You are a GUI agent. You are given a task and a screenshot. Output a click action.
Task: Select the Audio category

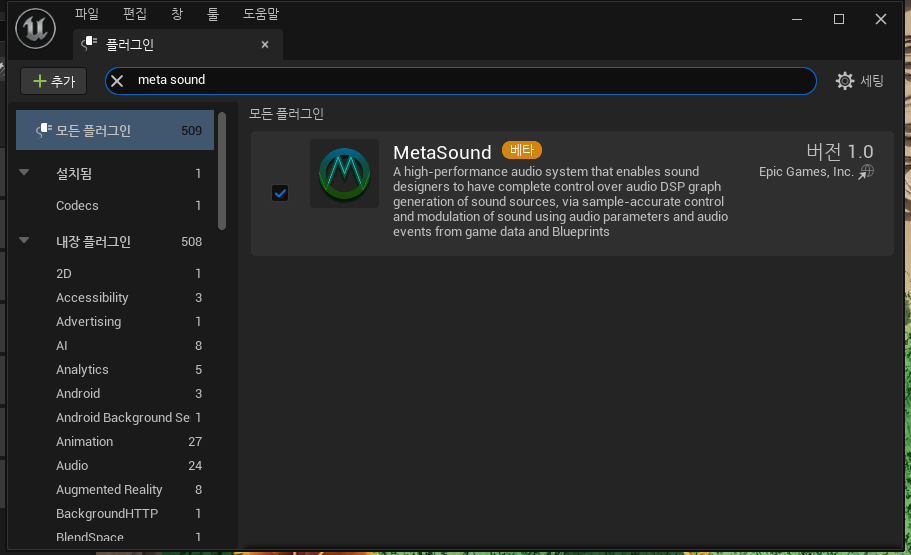(x=115, y=466)
